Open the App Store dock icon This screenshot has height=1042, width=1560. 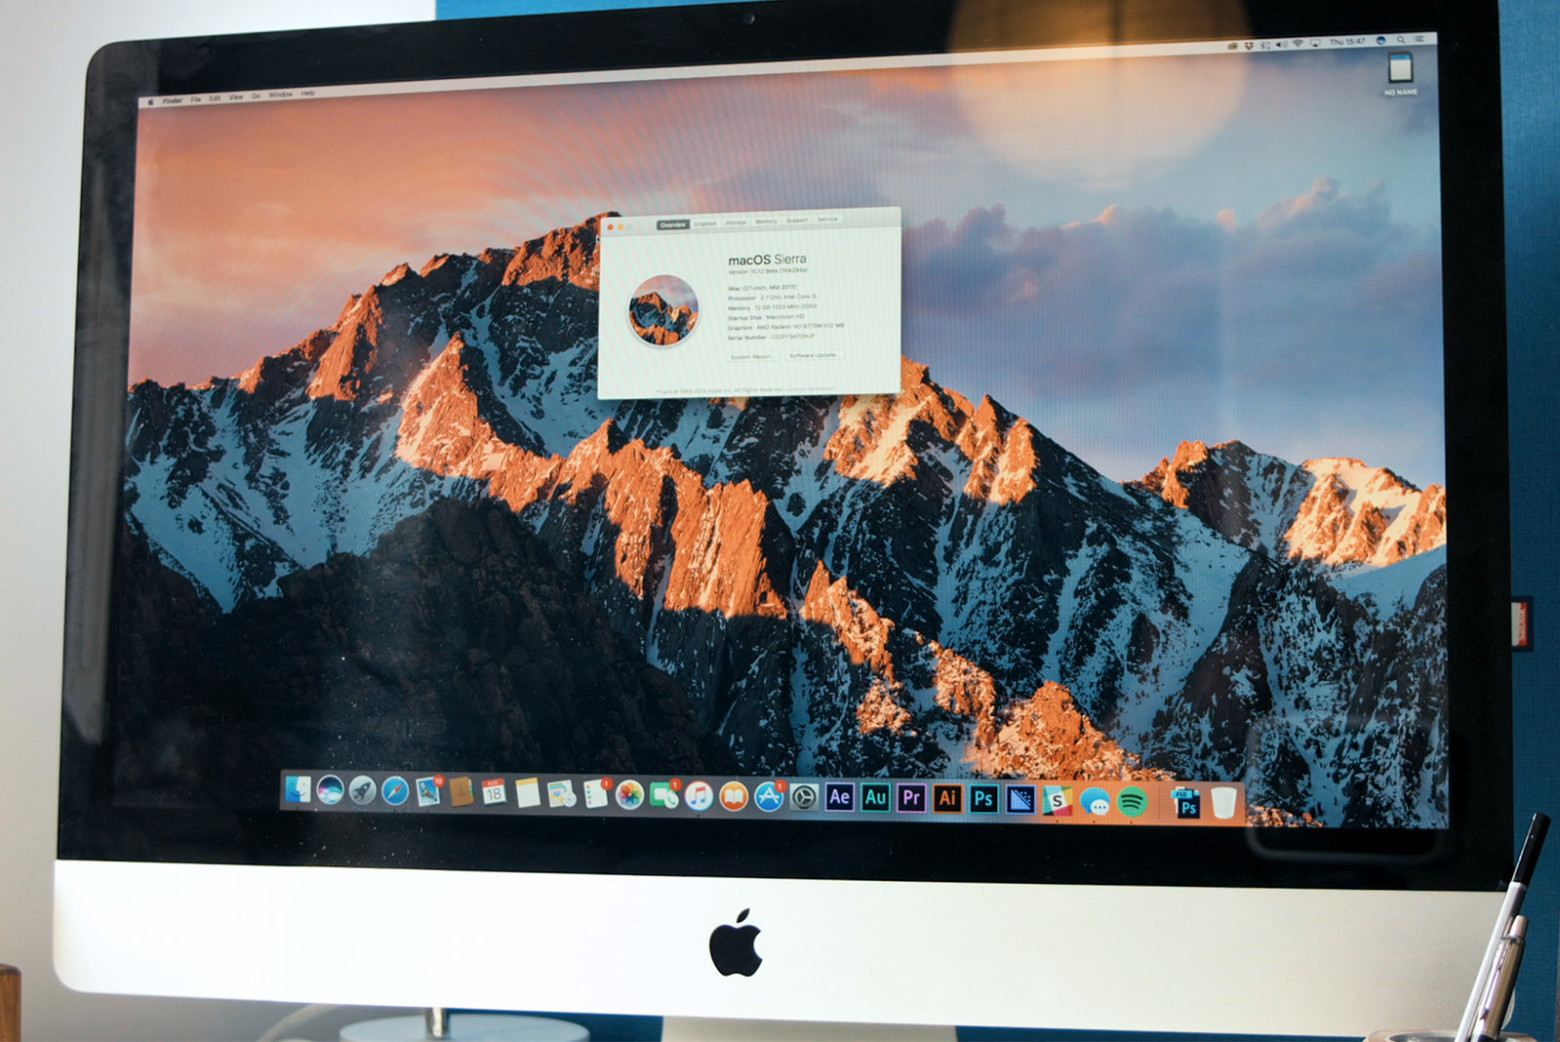point(768,797)
